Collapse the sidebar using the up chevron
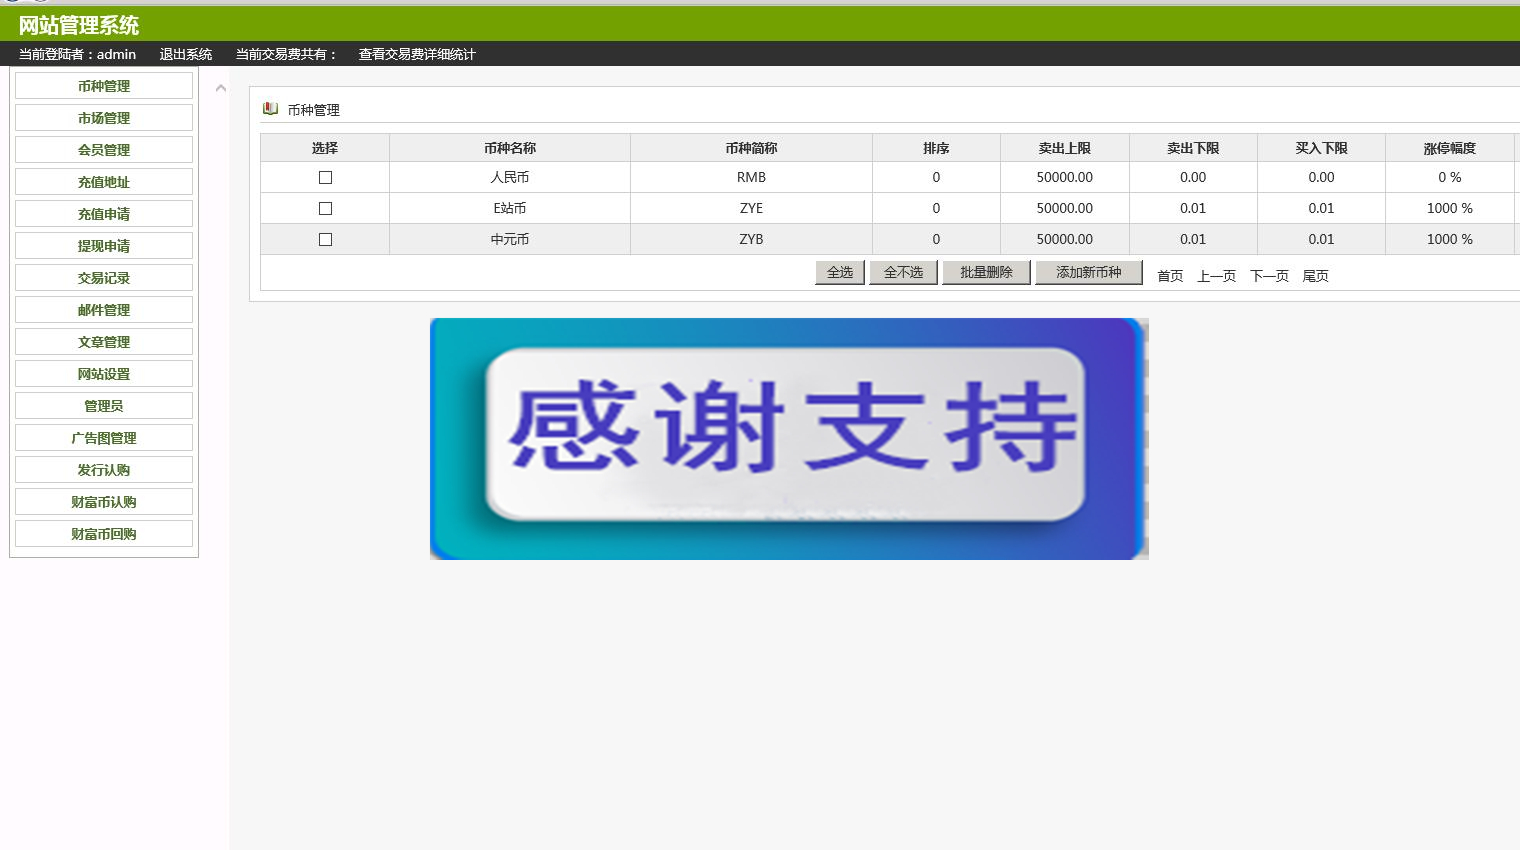 coord(220,87)
